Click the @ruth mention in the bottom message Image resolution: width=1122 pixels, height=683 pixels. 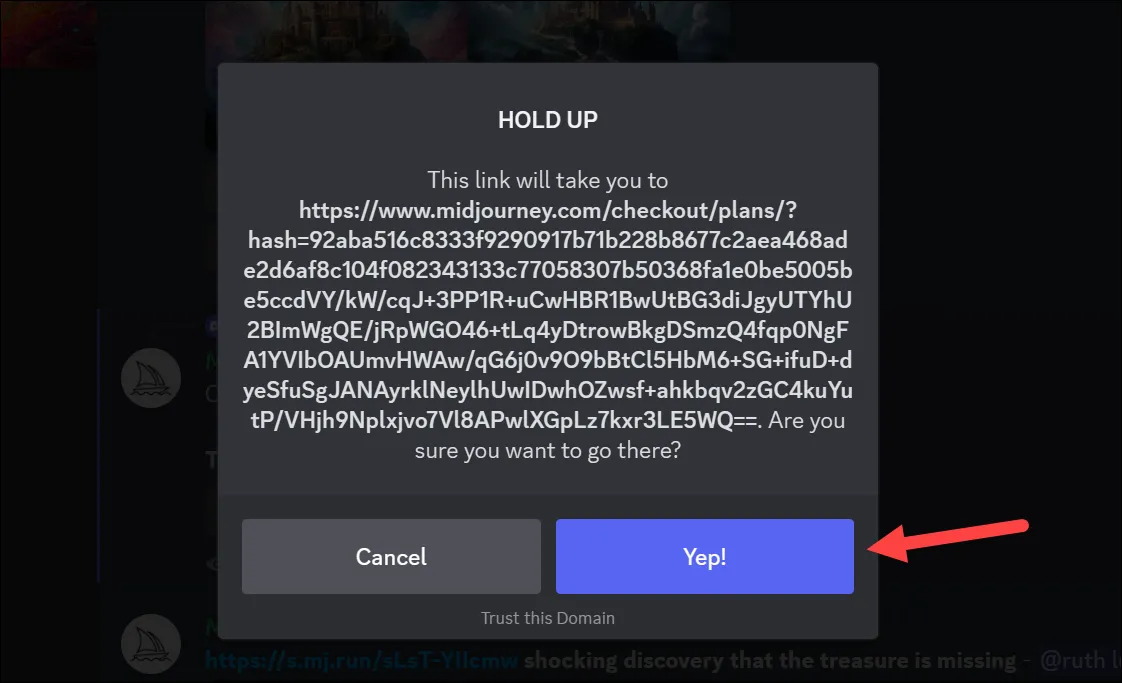(x=1080, y=660)
